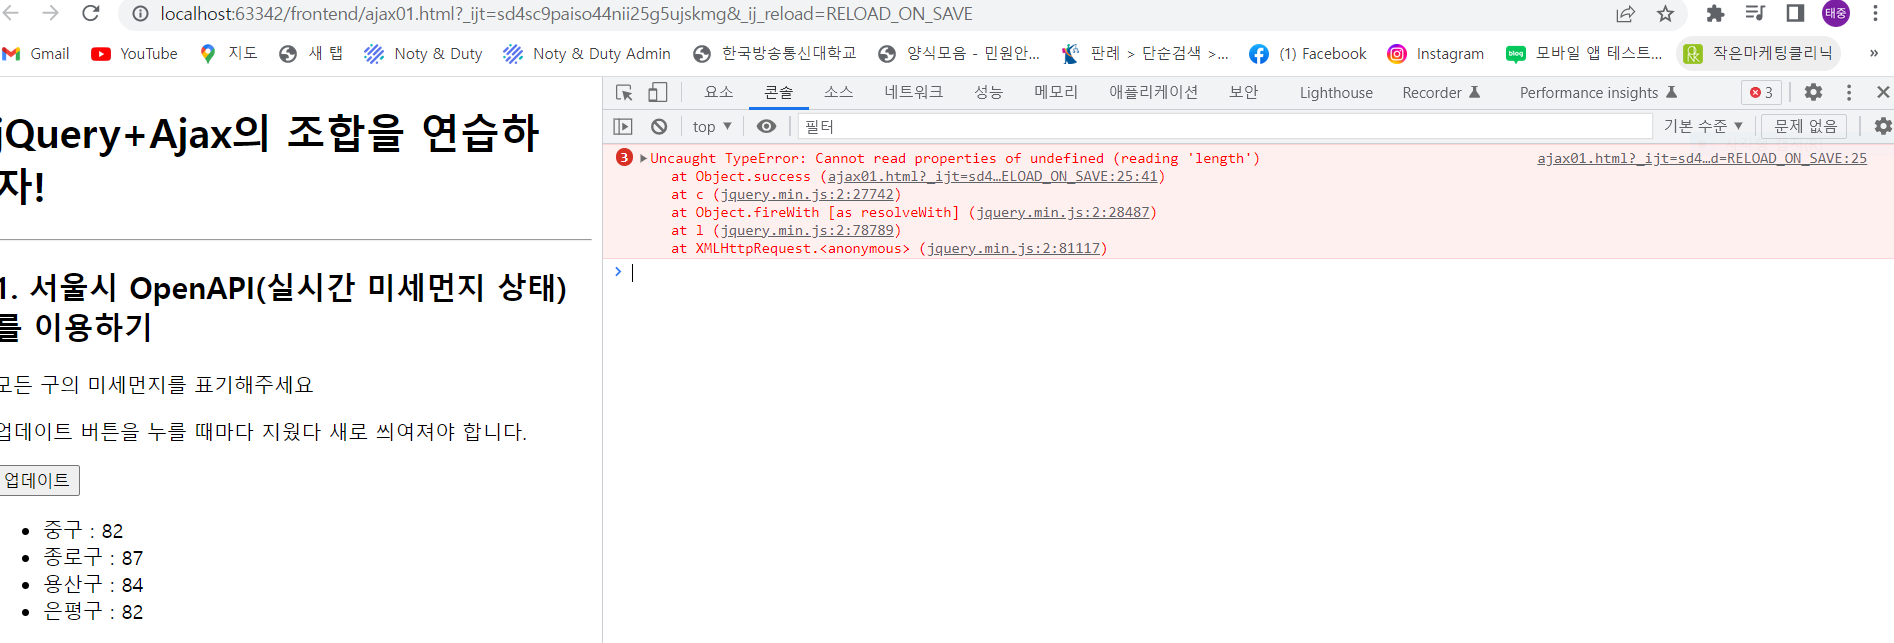
Task: Open the jquery.min.js:2:28487 stack link
Action: click(1063, 213)
